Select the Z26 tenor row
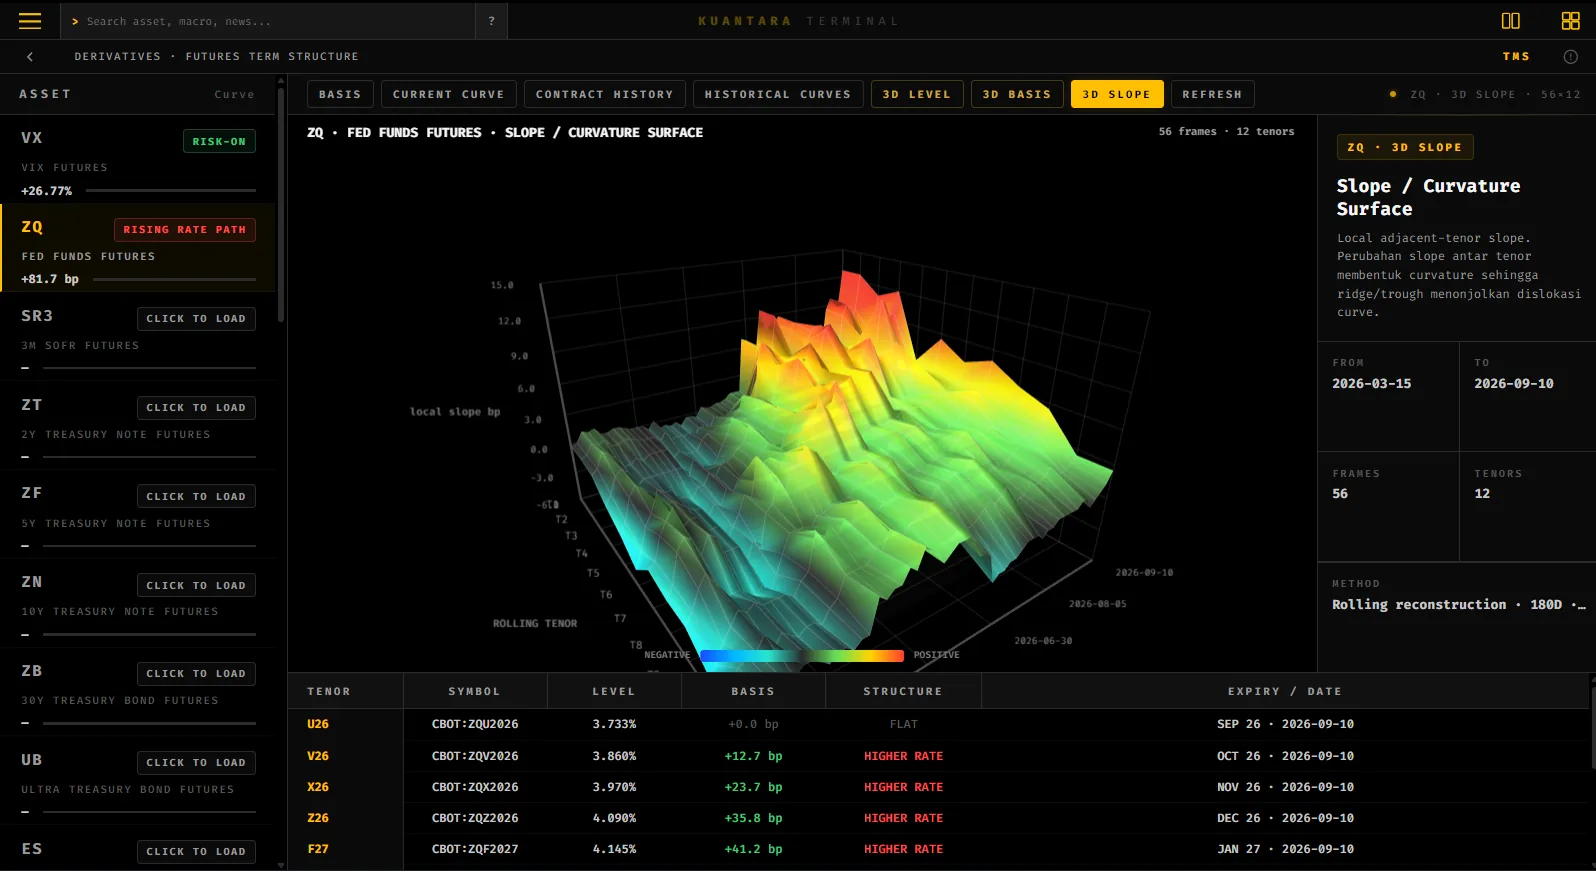1596x871 pixels. click(939, 818)
